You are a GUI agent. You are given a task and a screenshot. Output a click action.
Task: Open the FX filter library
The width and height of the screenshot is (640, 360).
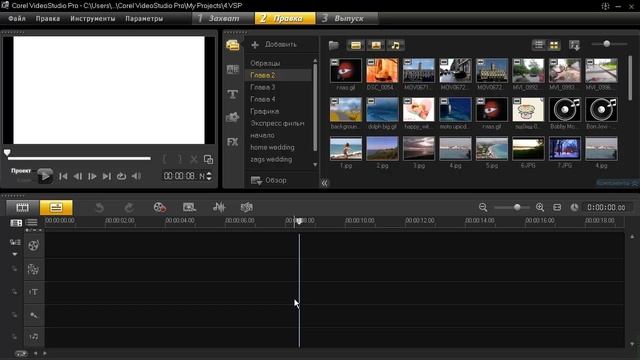click(x=233, y=142)
